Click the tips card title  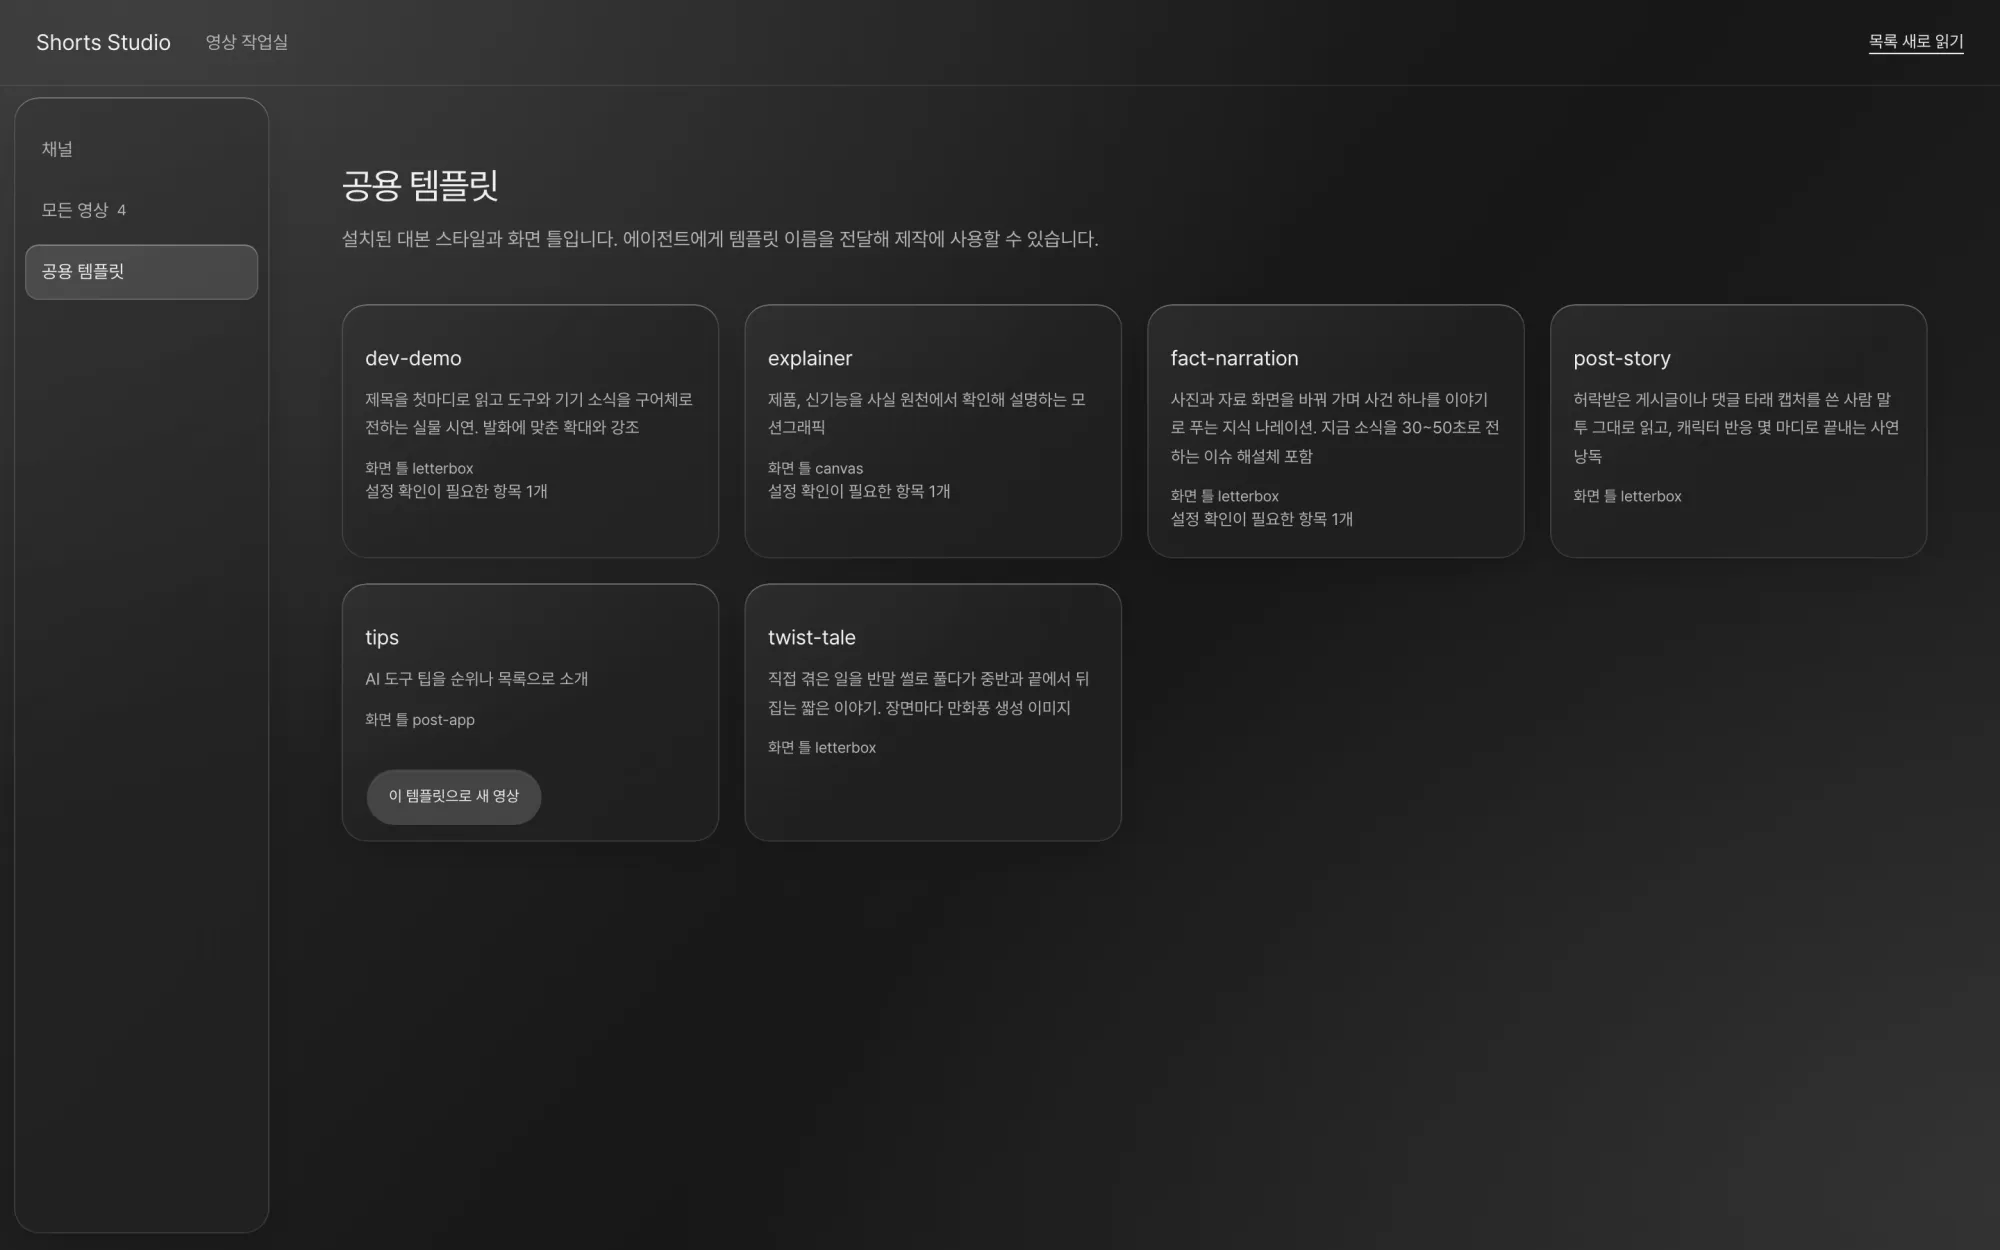tap(382, 637)
